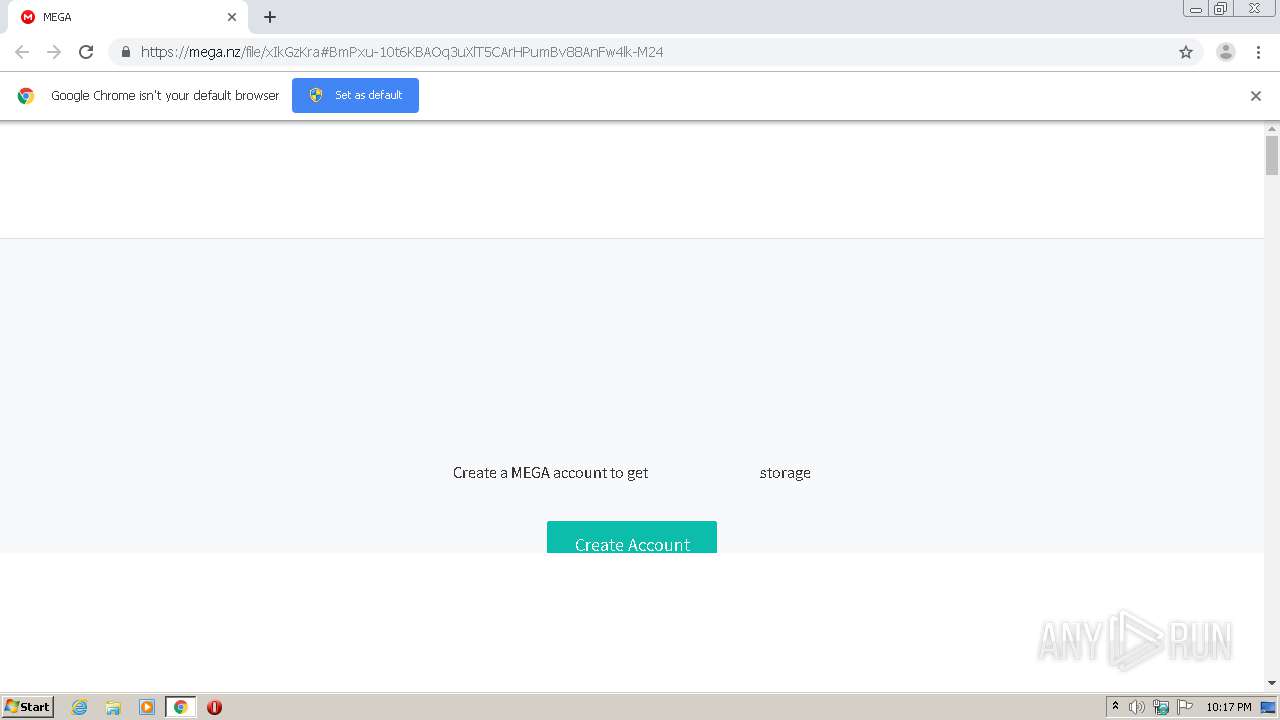Click the 10:17 PM clock
Viewport: 1280px width, 720px height.
1229,707
